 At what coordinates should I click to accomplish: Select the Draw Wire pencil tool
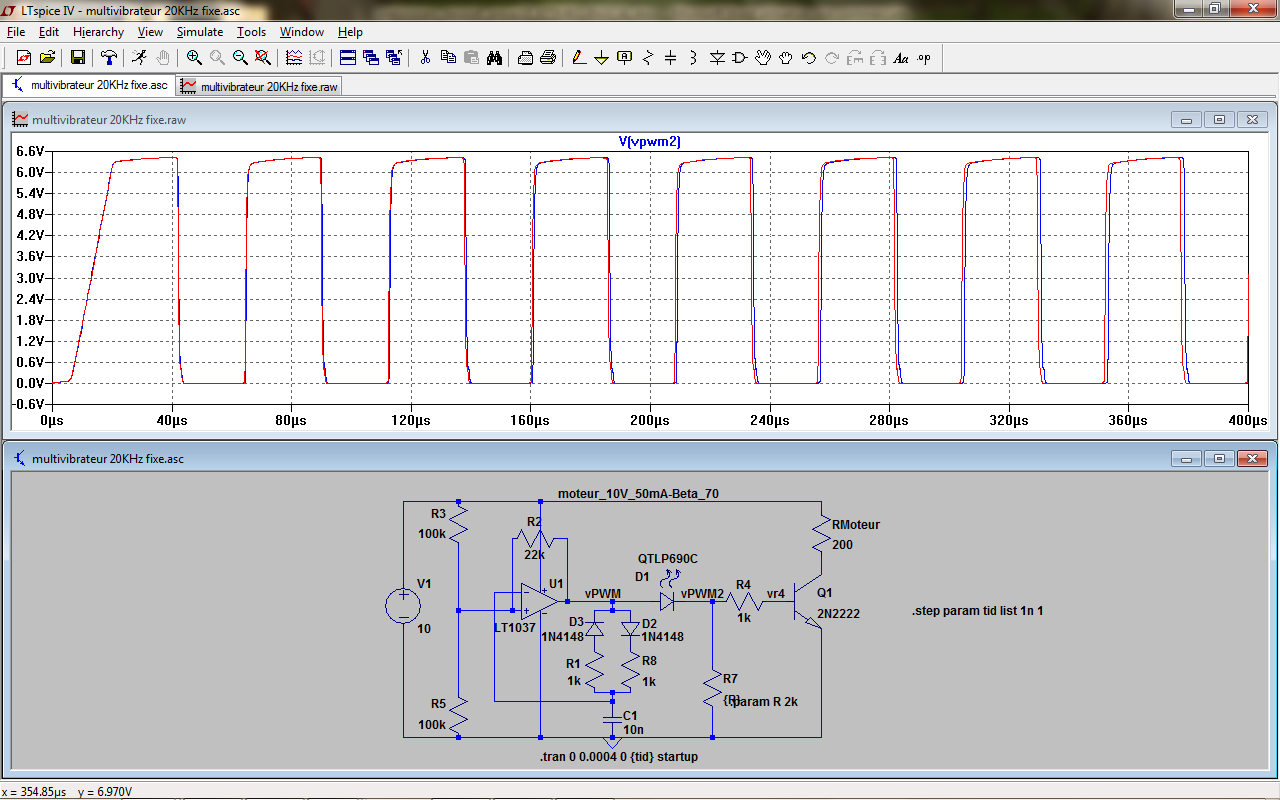[578, 58]
